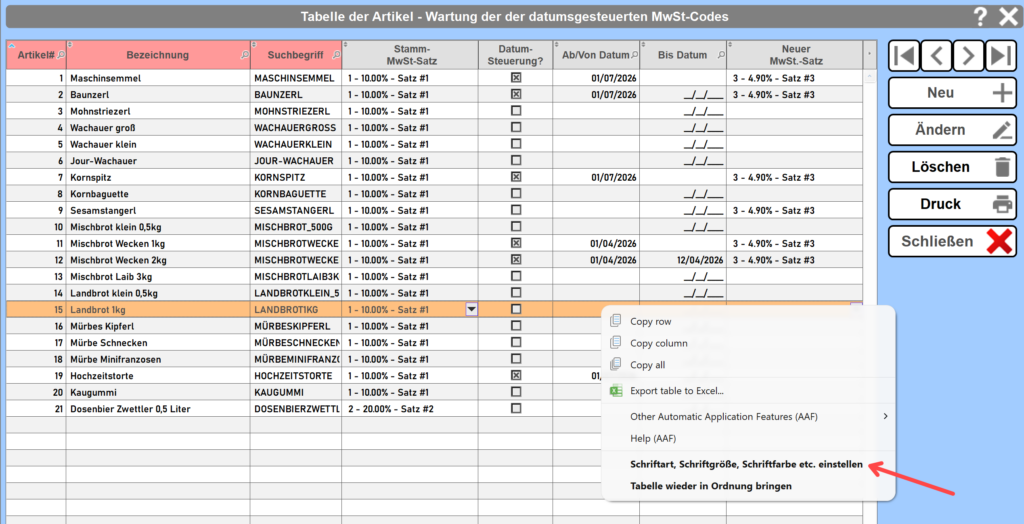Jump to last record navigation arrow
Viewport: 1024px width, 524px height.
pyautogui.click(x=1001, y=56)
